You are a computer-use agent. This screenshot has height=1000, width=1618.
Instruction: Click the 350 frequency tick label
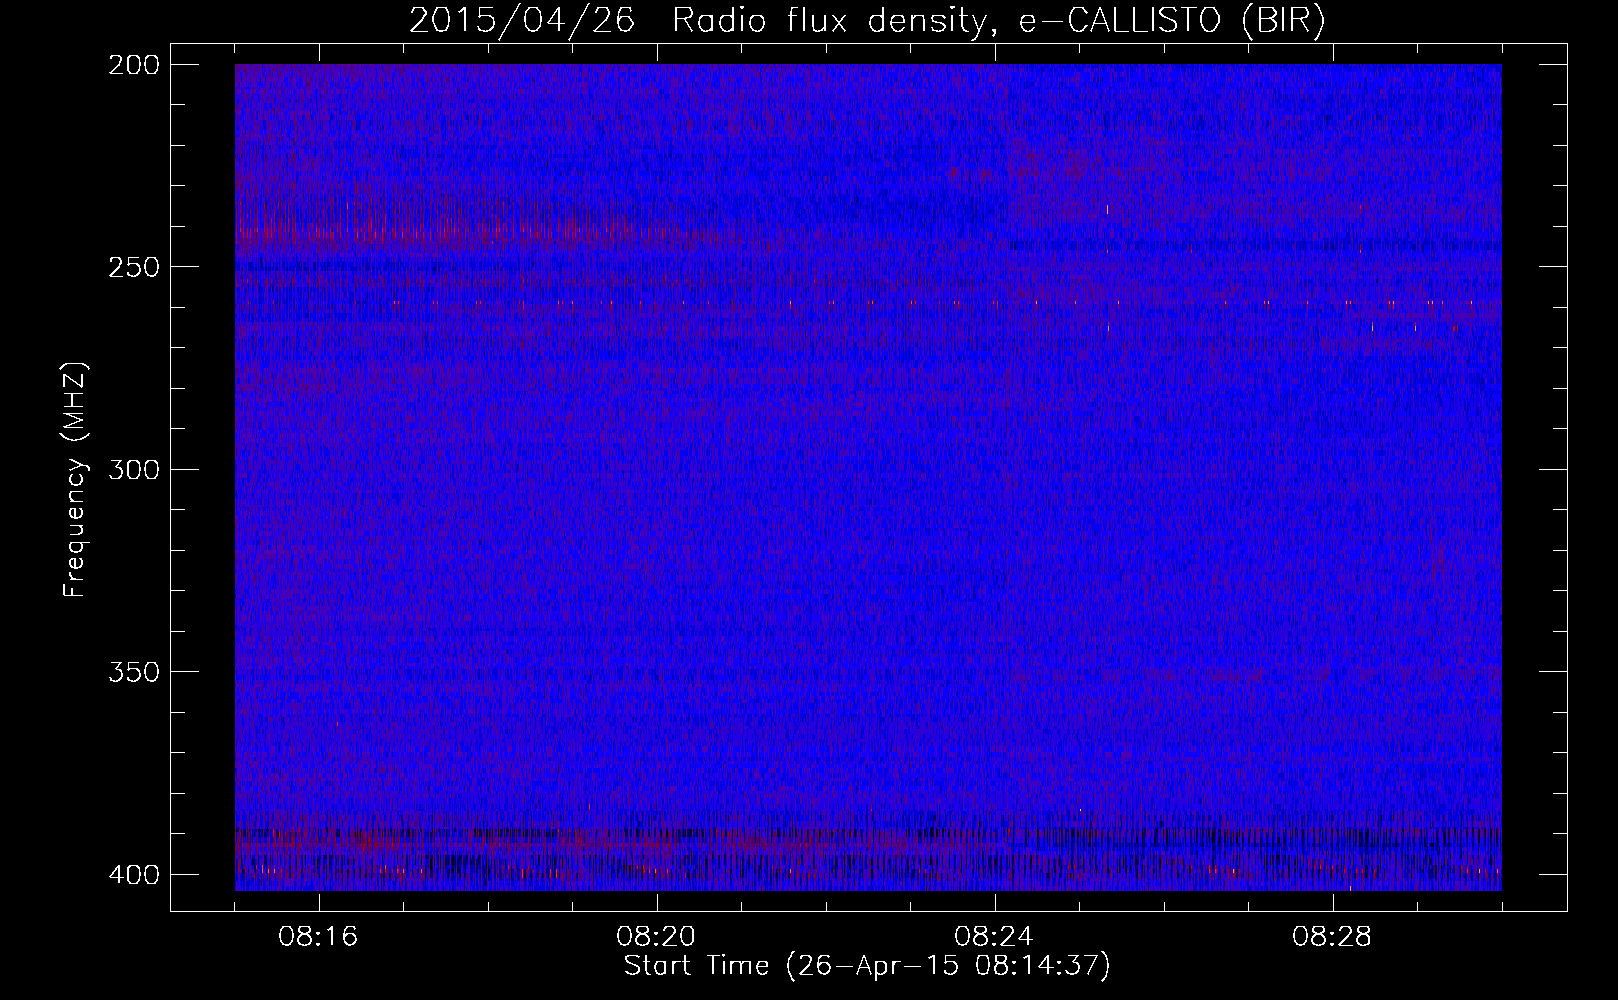132,671
